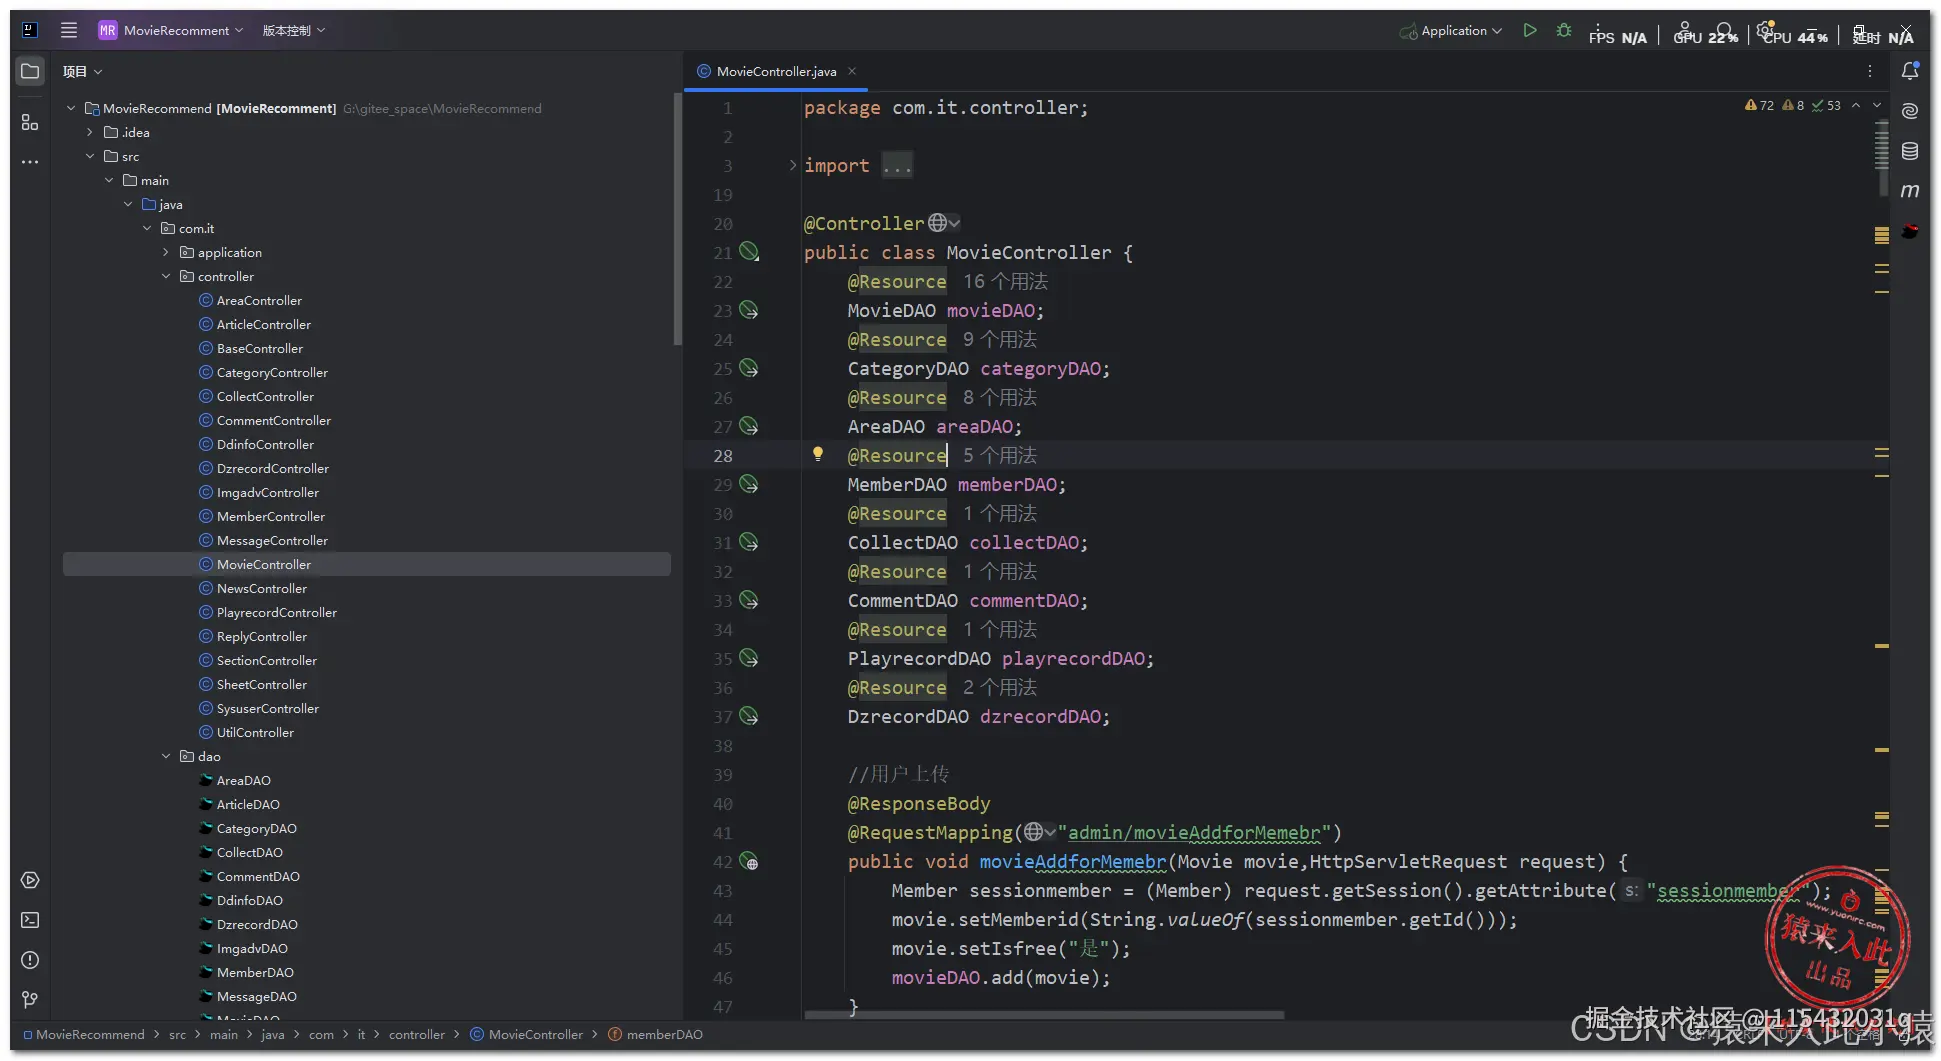The height and width of the screenshot is (1061, 1941).
Task: Open the Terminal tool window
Action: pyautogui.click(x=30, y=920)
